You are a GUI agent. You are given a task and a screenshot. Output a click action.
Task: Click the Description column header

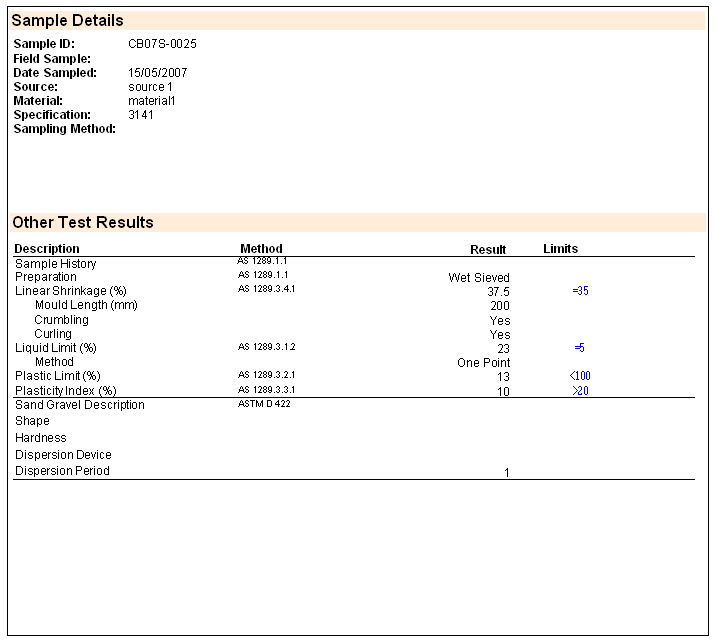[x=47, y=249]
